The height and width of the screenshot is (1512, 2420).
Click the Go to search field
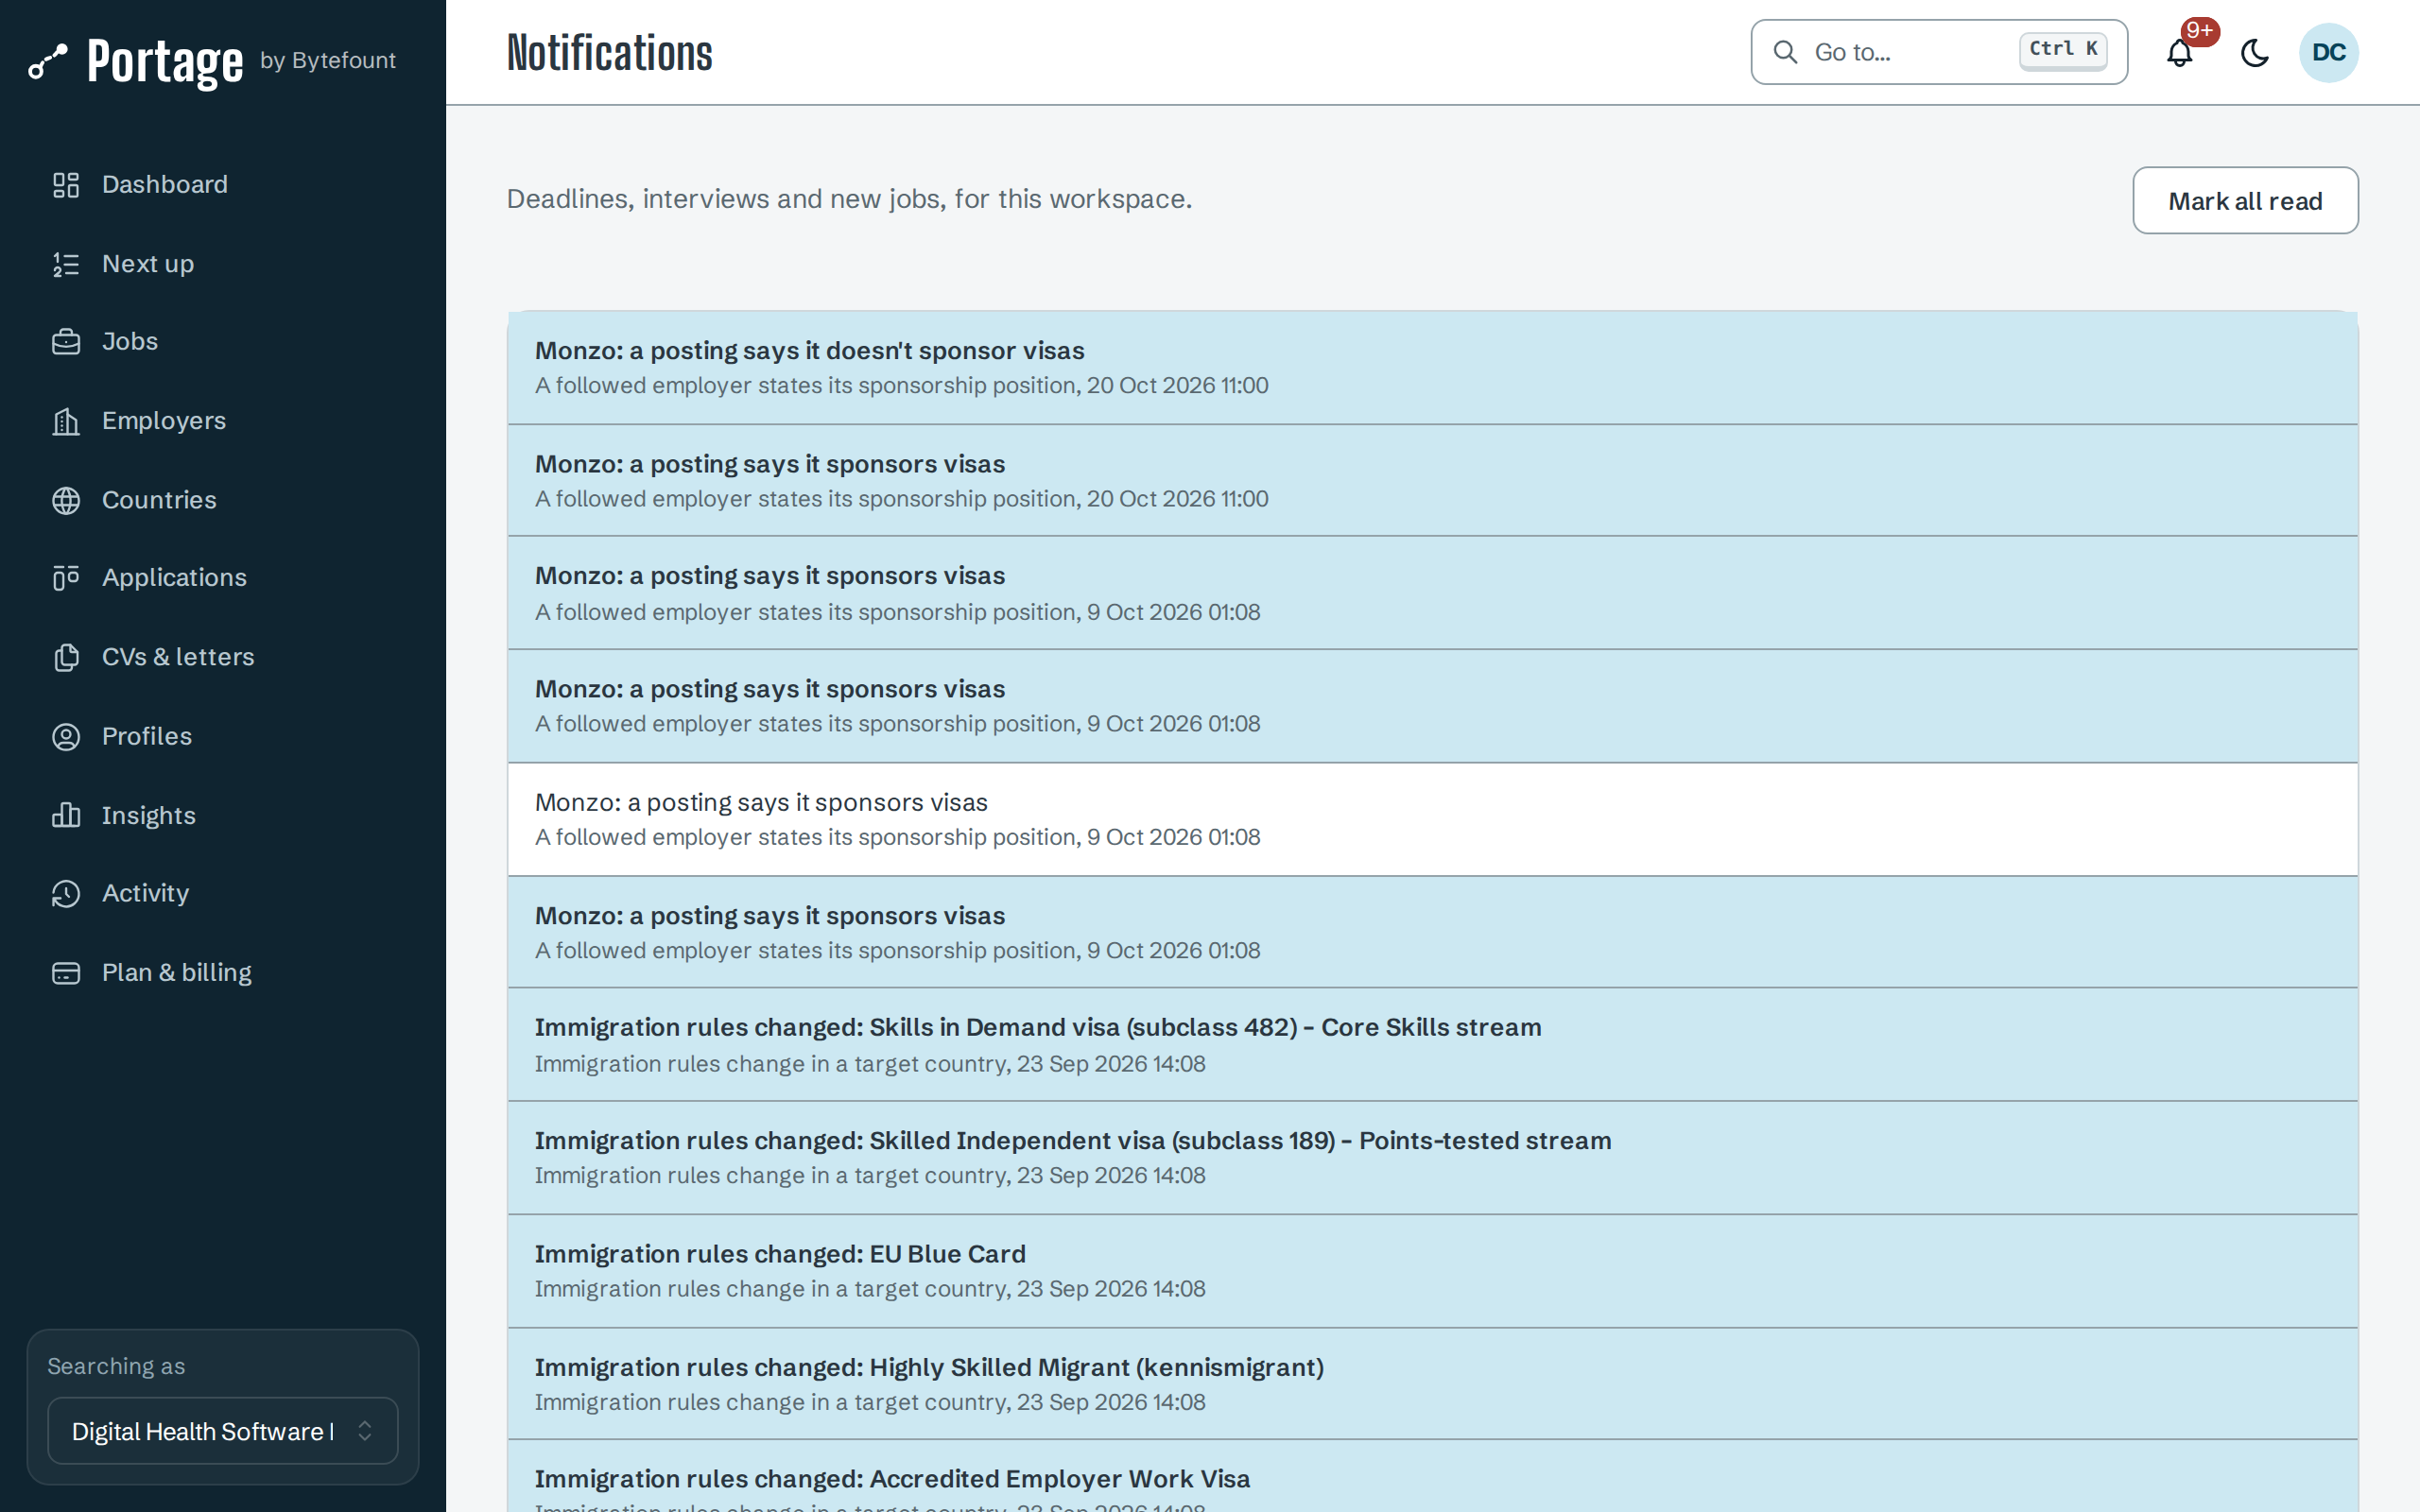point(1938,52)
